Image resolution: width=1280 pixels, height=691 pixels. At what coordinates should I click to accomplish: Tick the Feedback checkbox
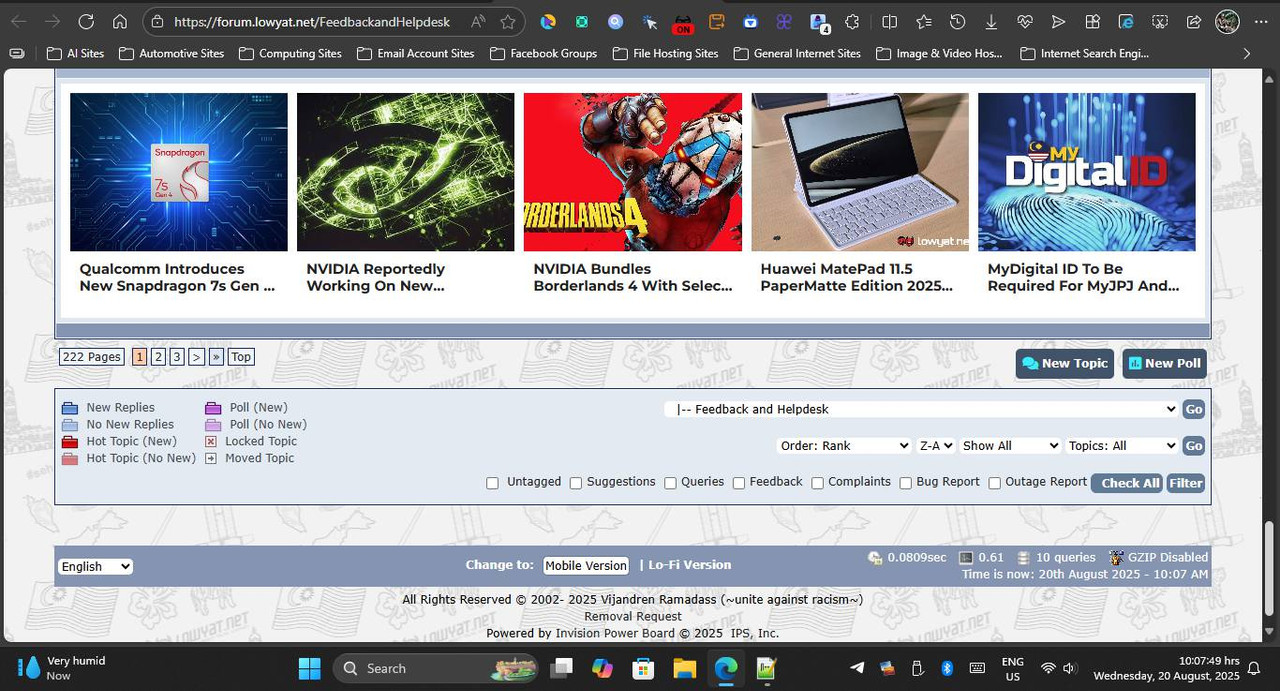click(x=739, y=483)
